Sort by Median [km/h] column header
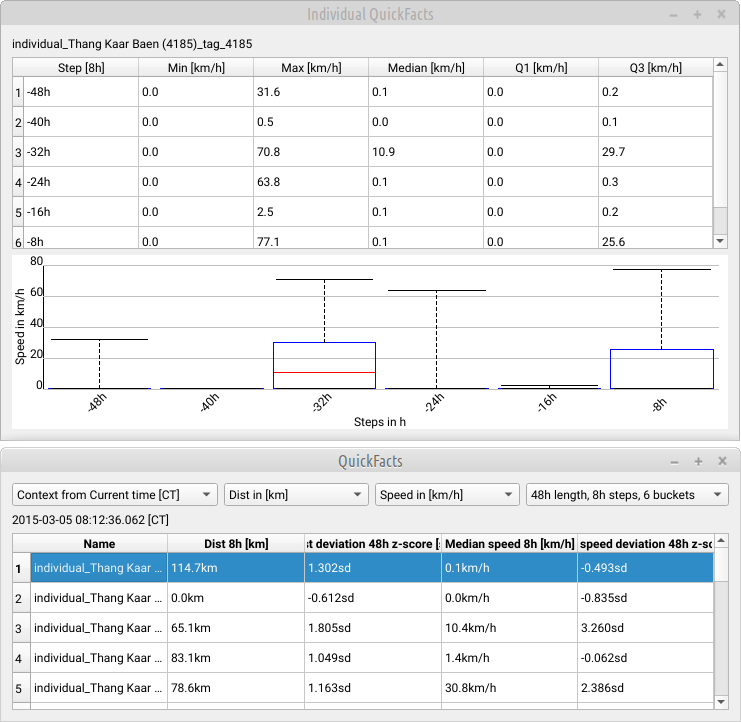The image size is (741, 722). [x=426, y=68]
